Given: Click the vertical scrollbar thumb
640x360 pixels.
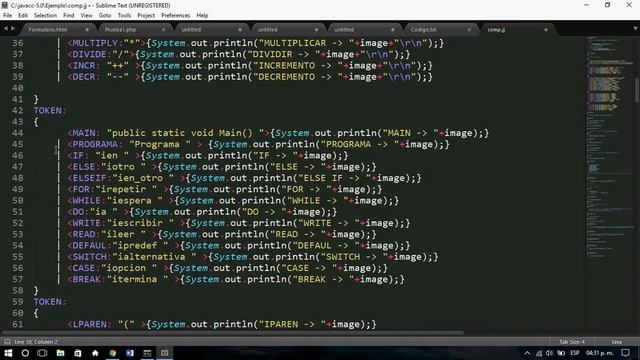Looking at the screenshot, I should pos(637,90).
